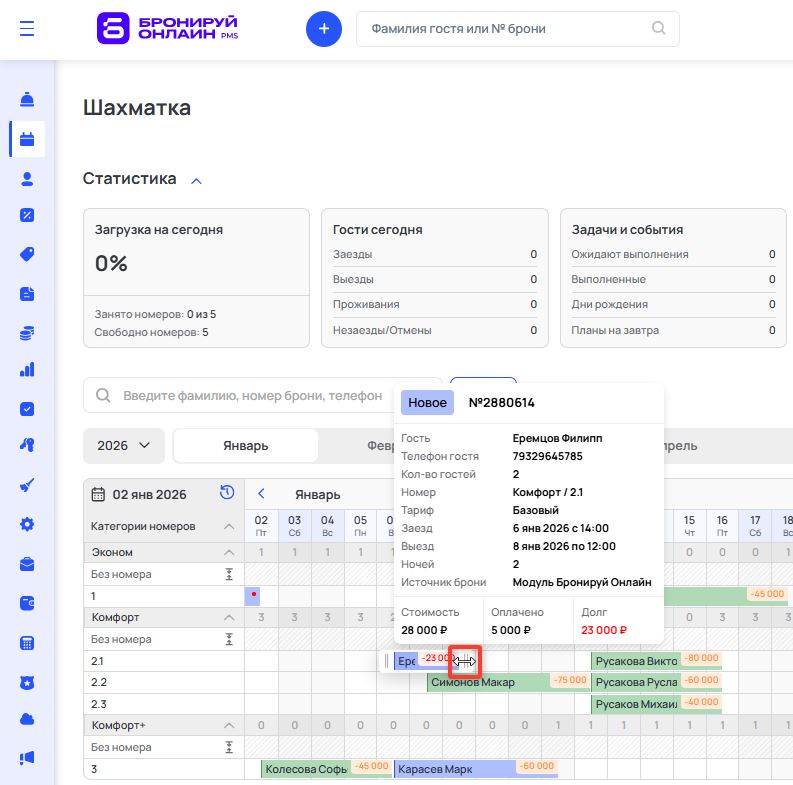Collapse the Комфорт+ room category
The height and width of the screenshot is (785, 793).
(x=228, y=725)
